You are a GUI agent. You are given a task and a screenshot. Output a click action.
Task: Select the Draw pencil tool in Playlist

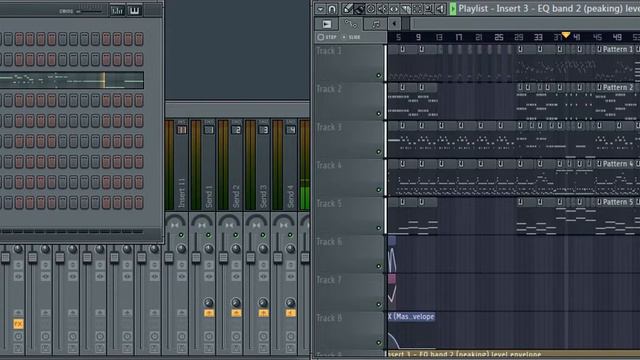tap(348, 9)
